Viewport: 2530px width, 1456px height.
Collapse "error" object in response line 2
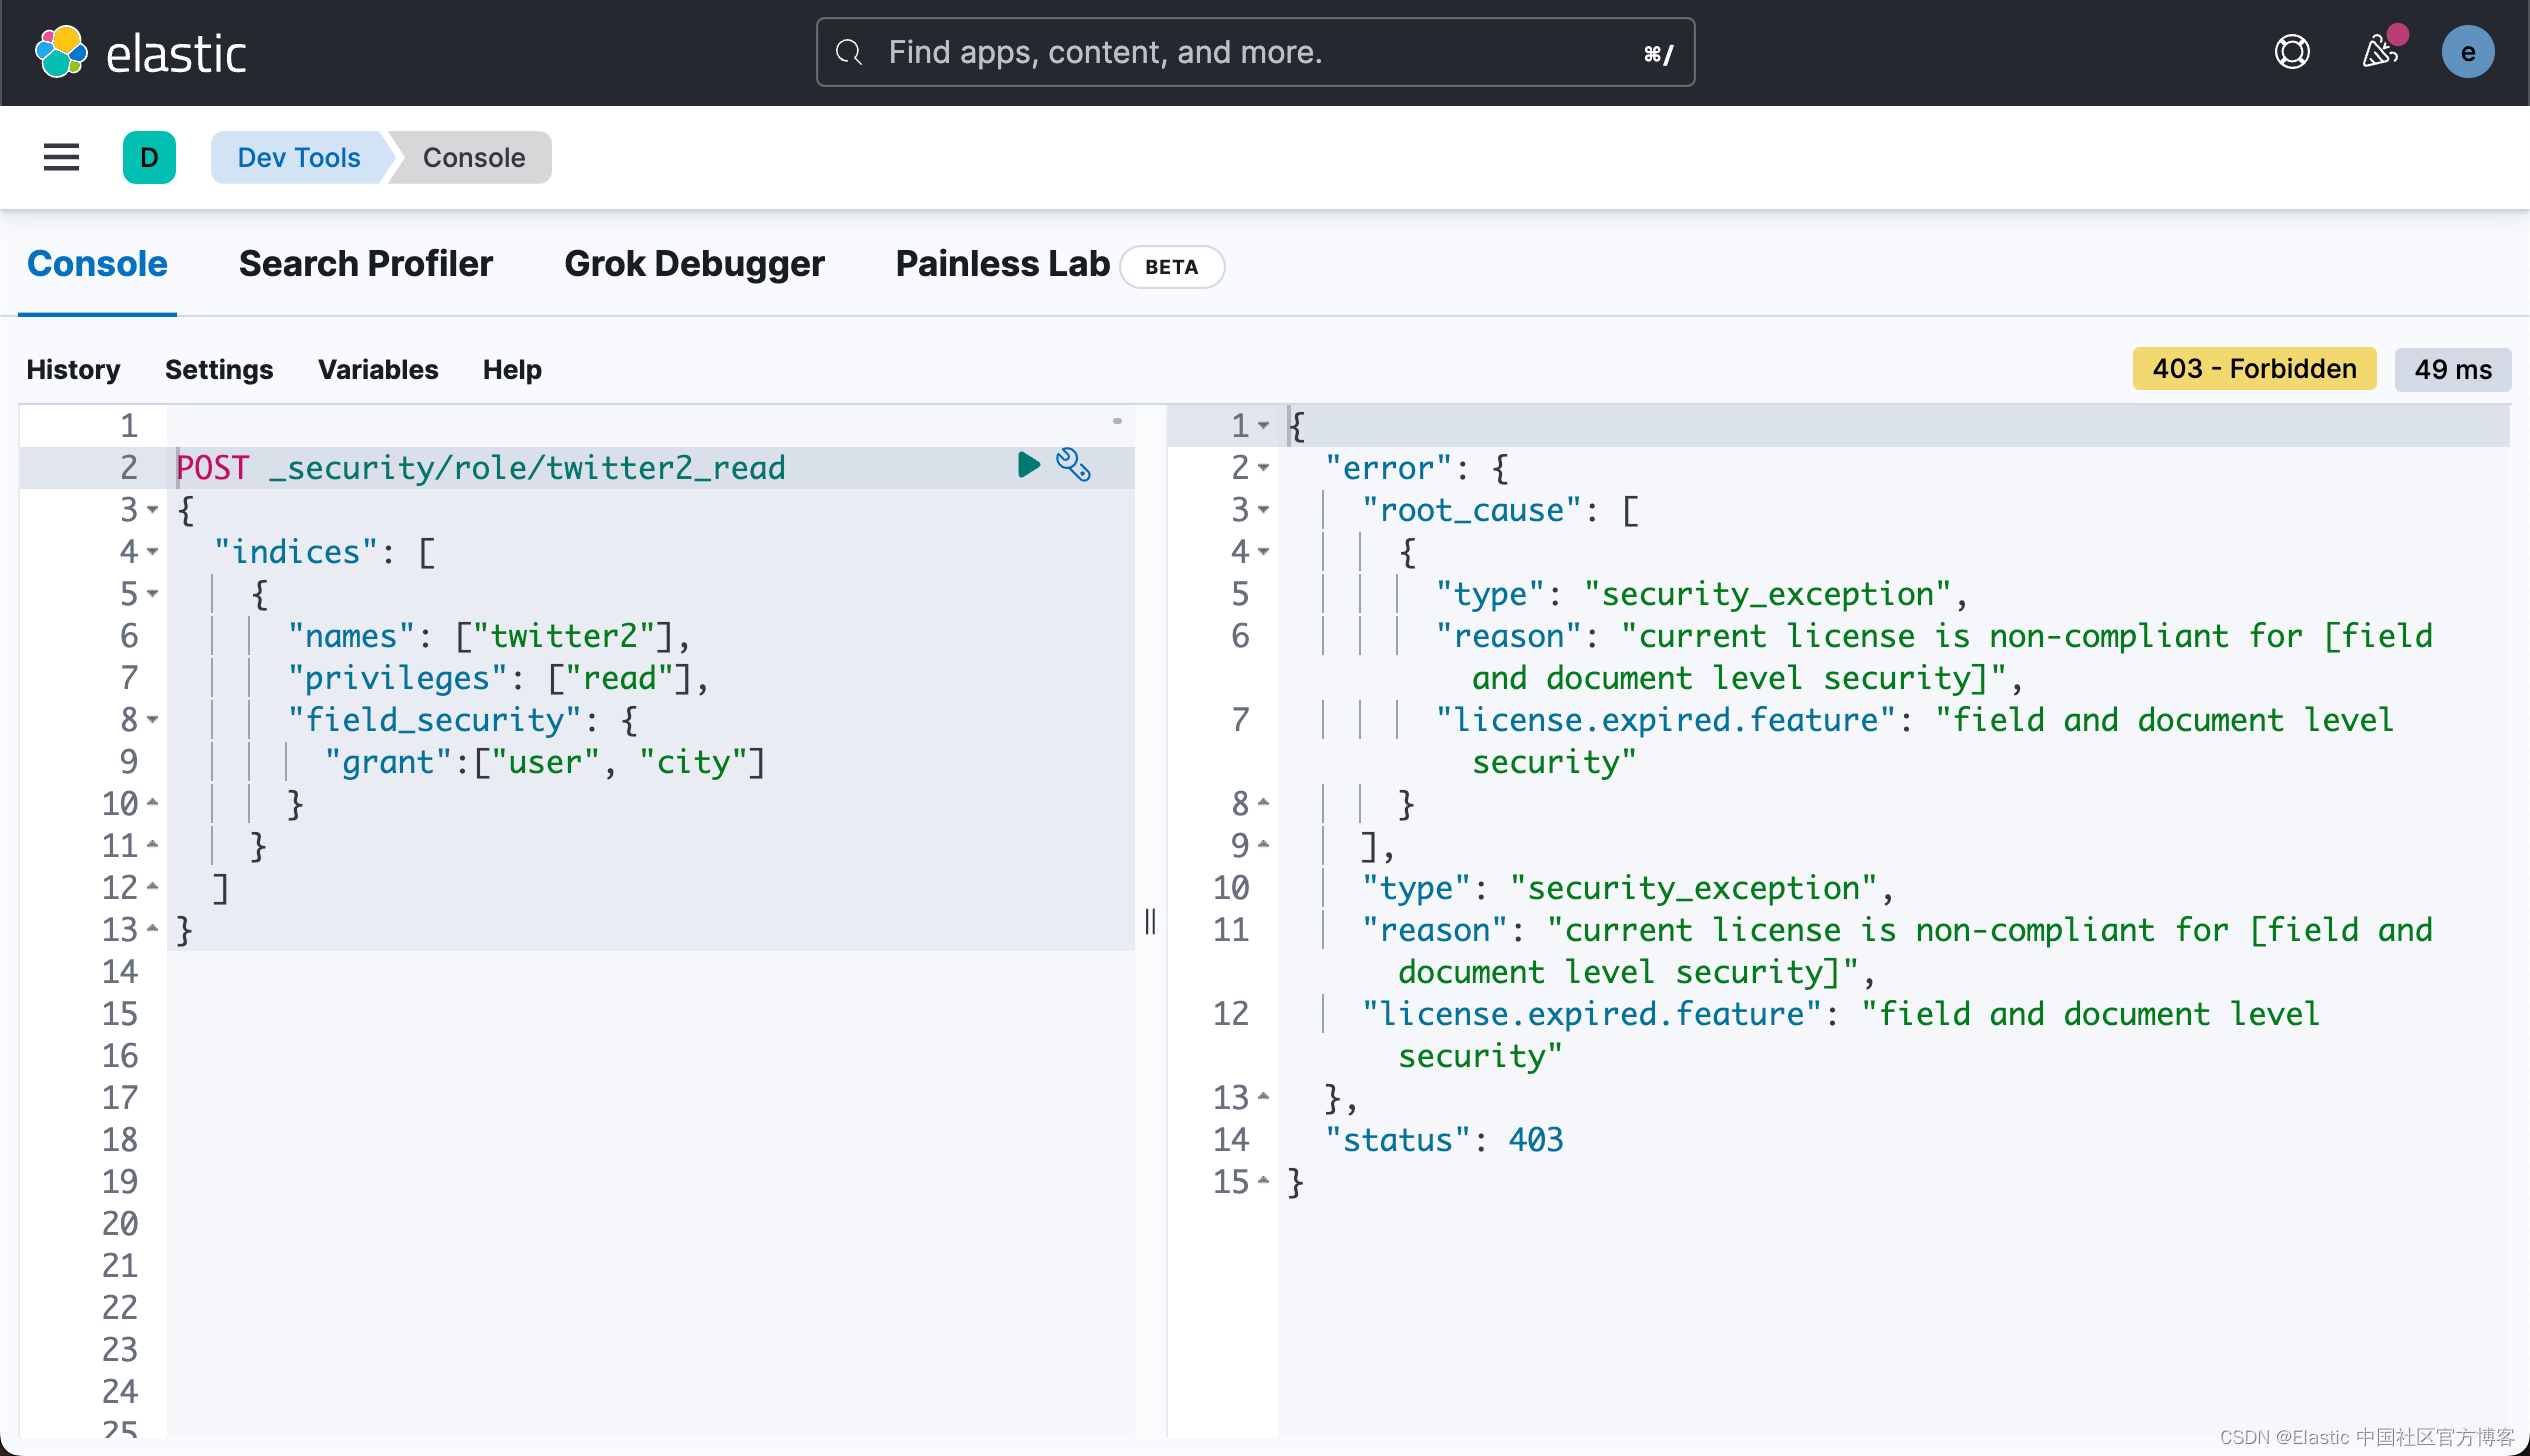tap(1264, 468)
